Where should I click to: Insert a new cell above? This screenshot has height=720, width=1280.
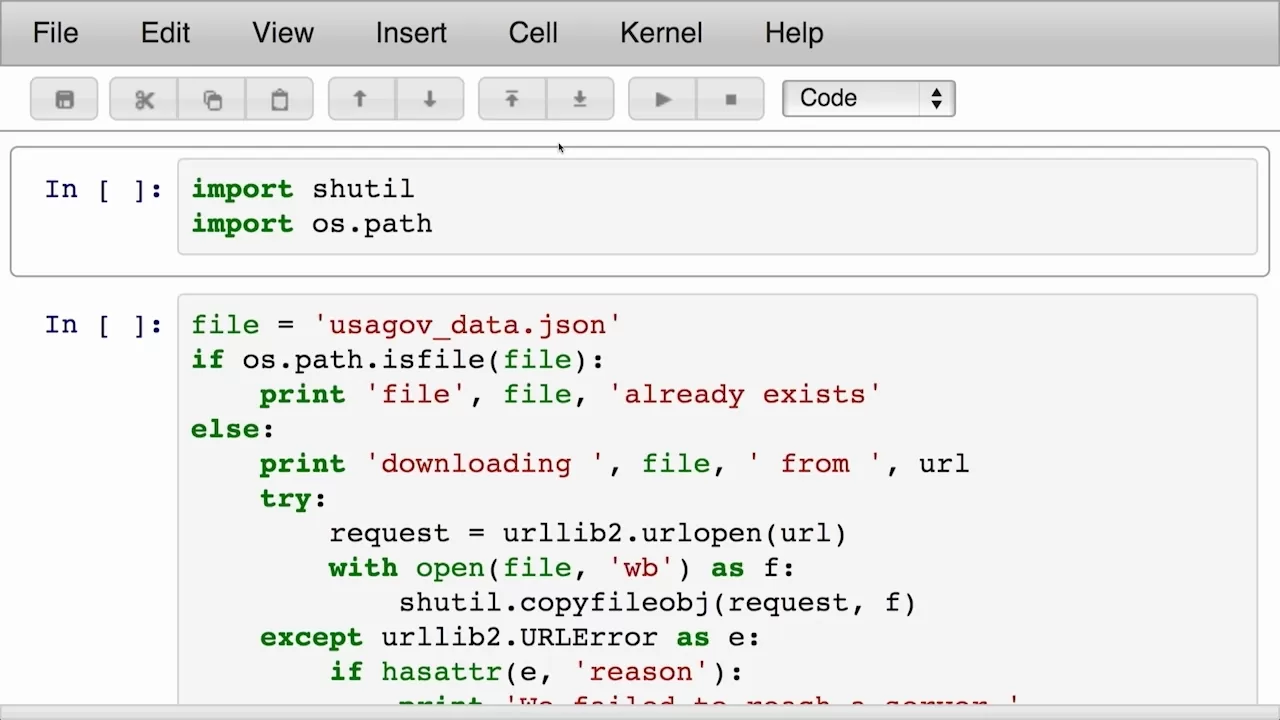pos(512,99)
